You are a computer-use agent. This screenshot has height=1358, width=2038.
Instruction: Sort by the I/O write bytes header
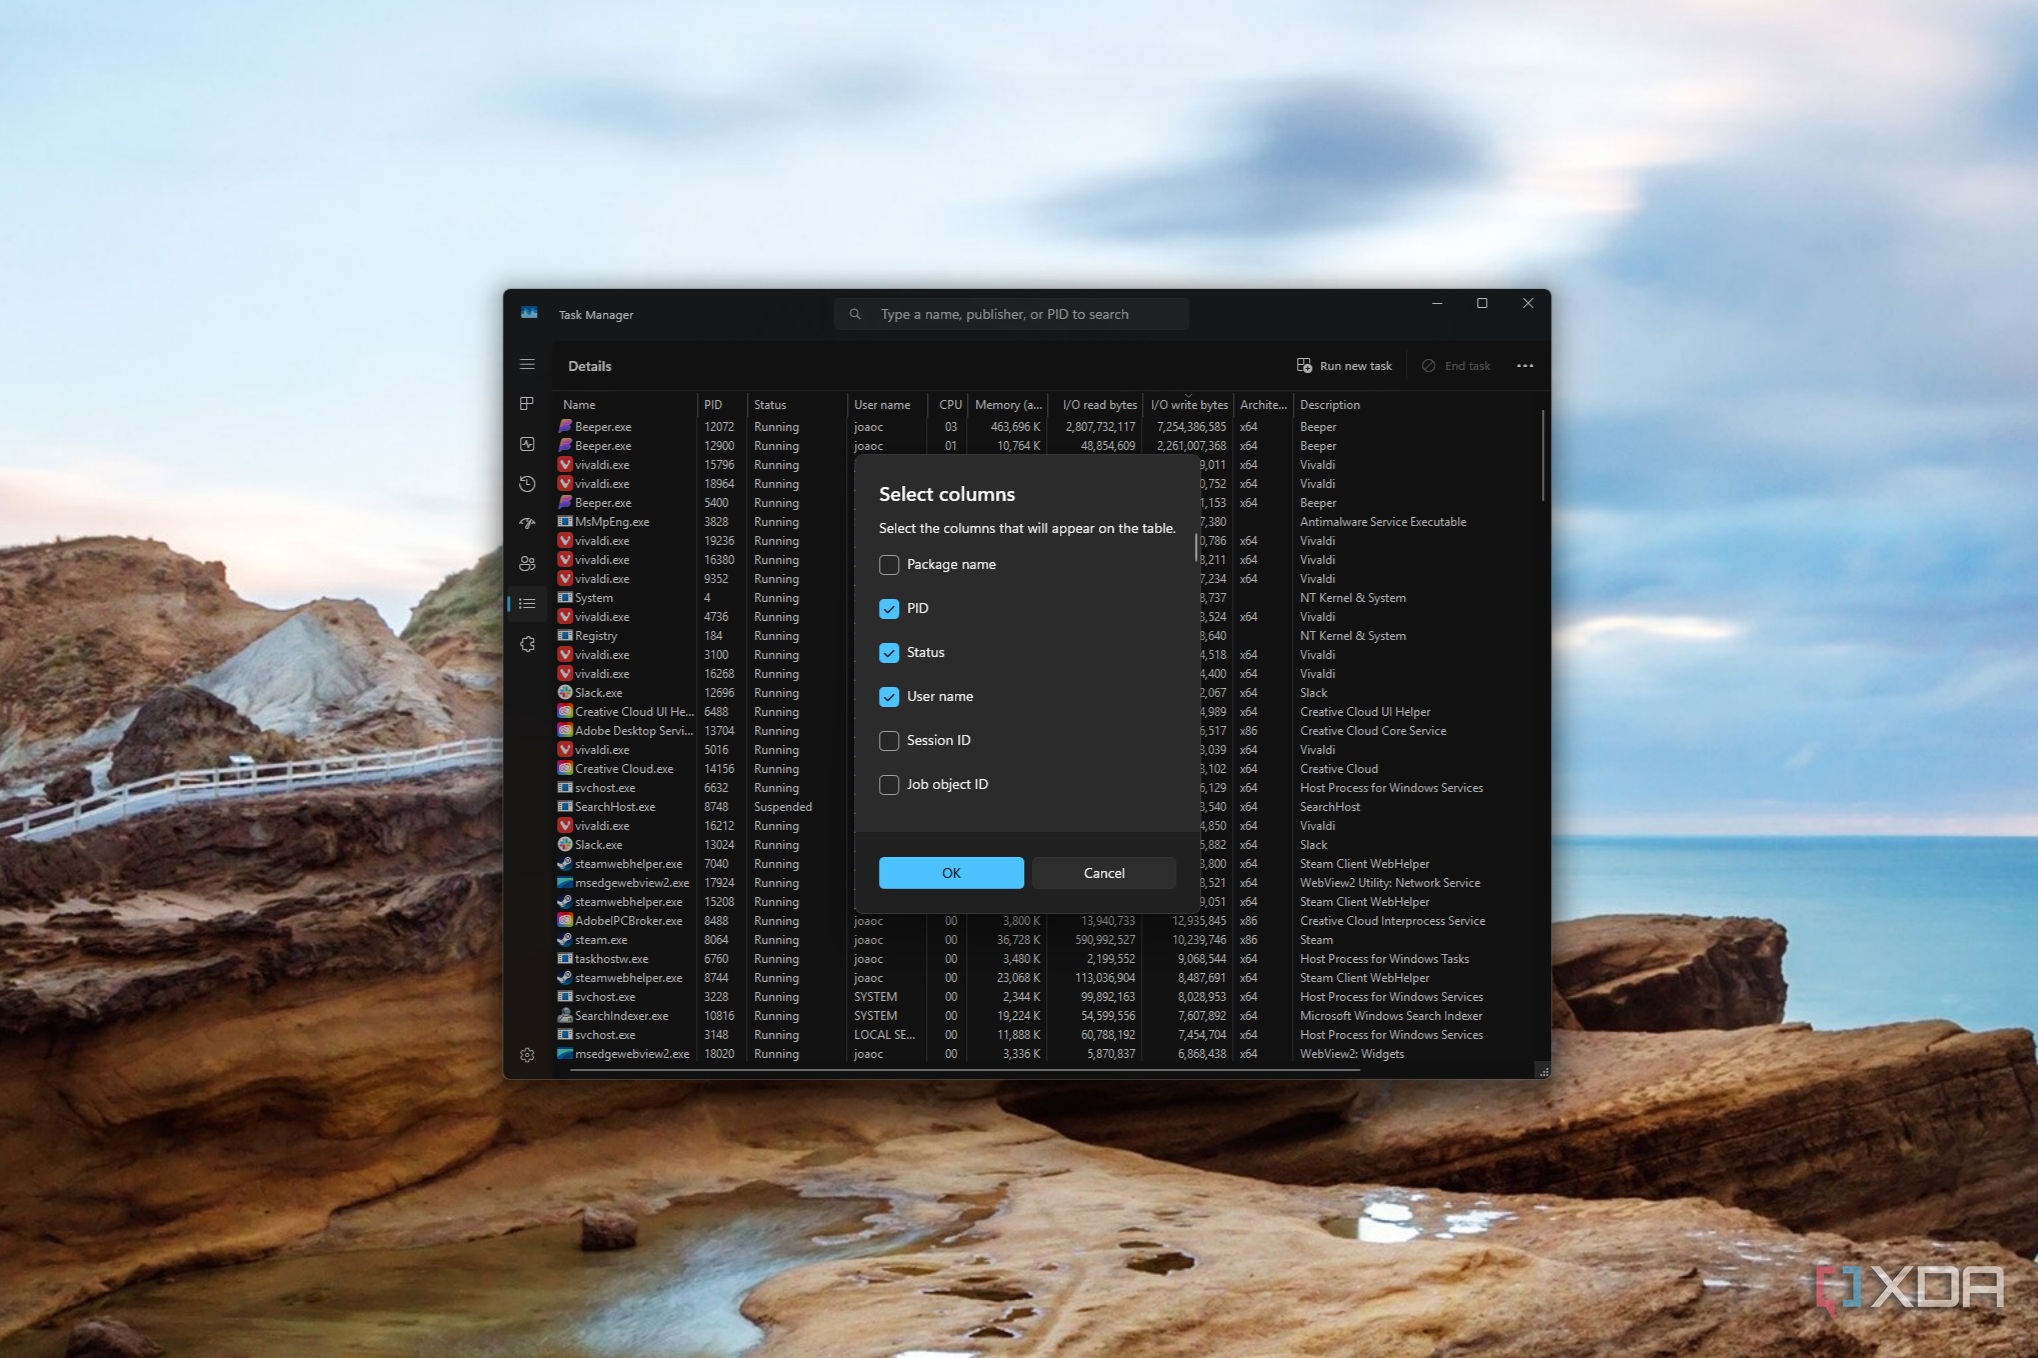pos(1189,405)
